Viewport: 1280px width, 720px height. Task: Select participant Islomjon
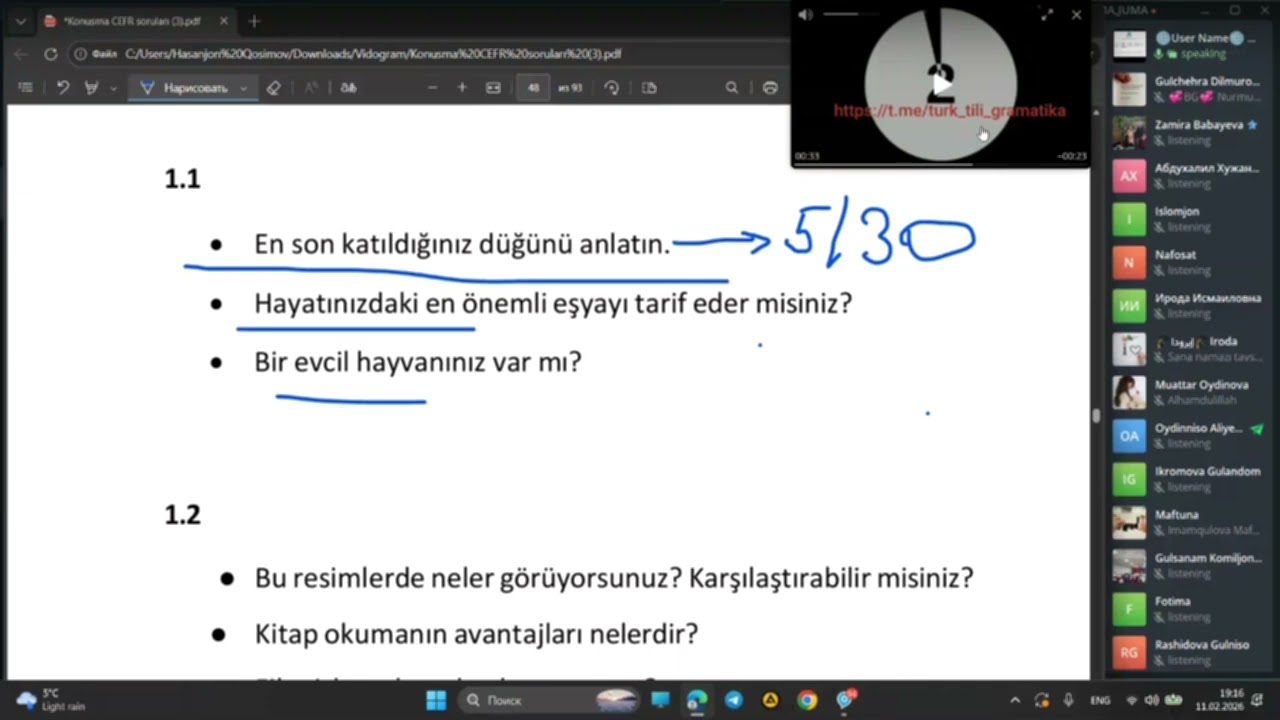(x=1187, y=219)
